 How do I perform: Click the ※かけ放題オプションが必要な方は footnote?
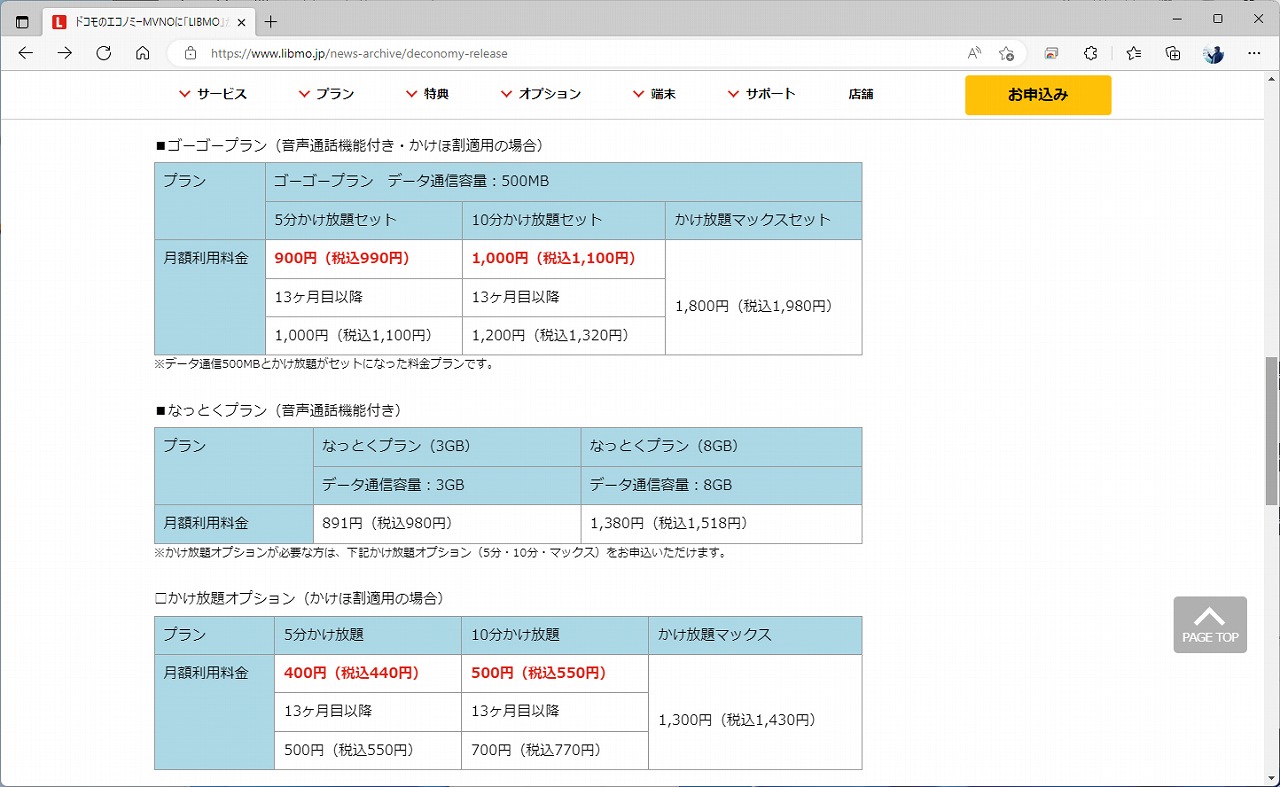[x=440, y=552]
